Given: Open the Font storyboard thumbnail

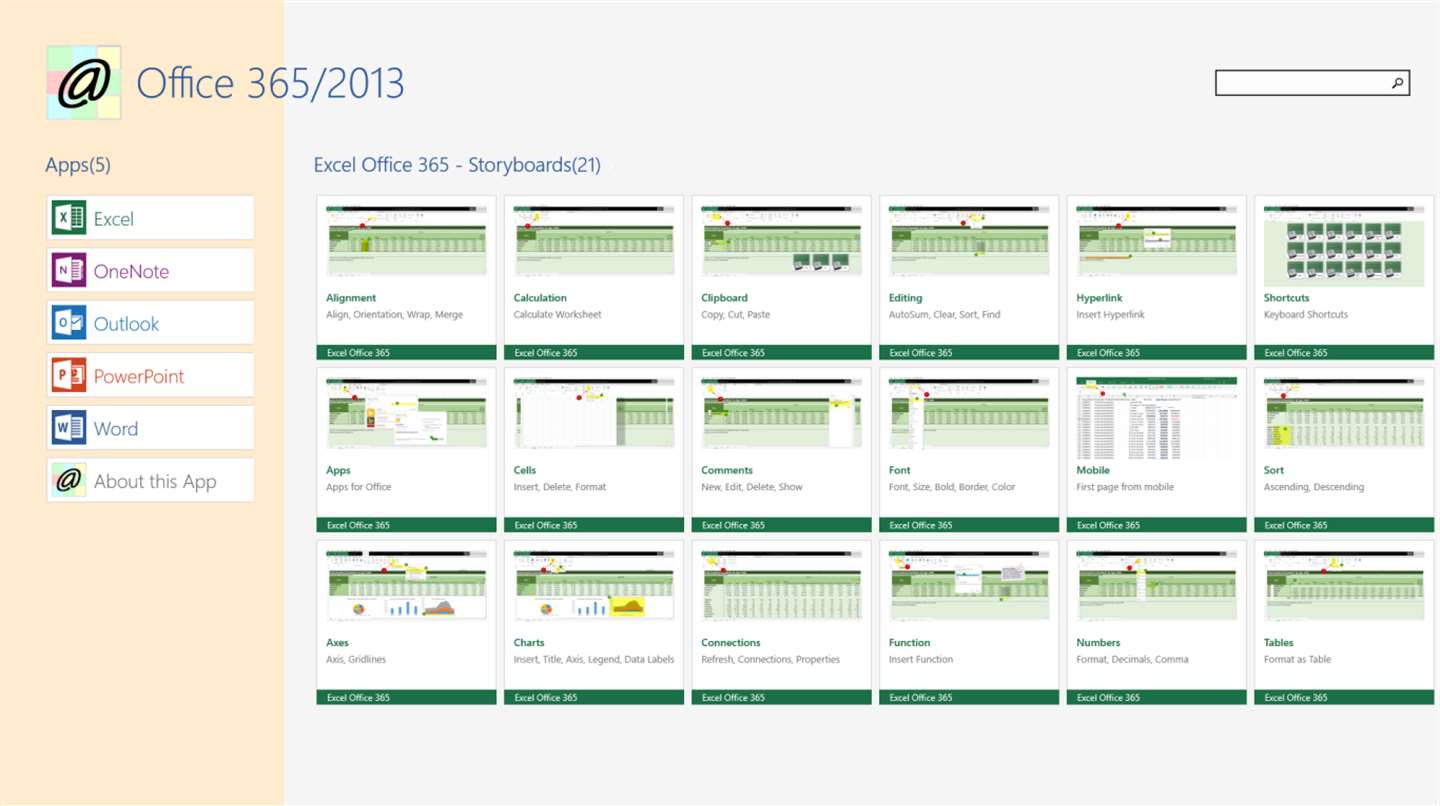Looking at the screenshot, I should [969, 415].
